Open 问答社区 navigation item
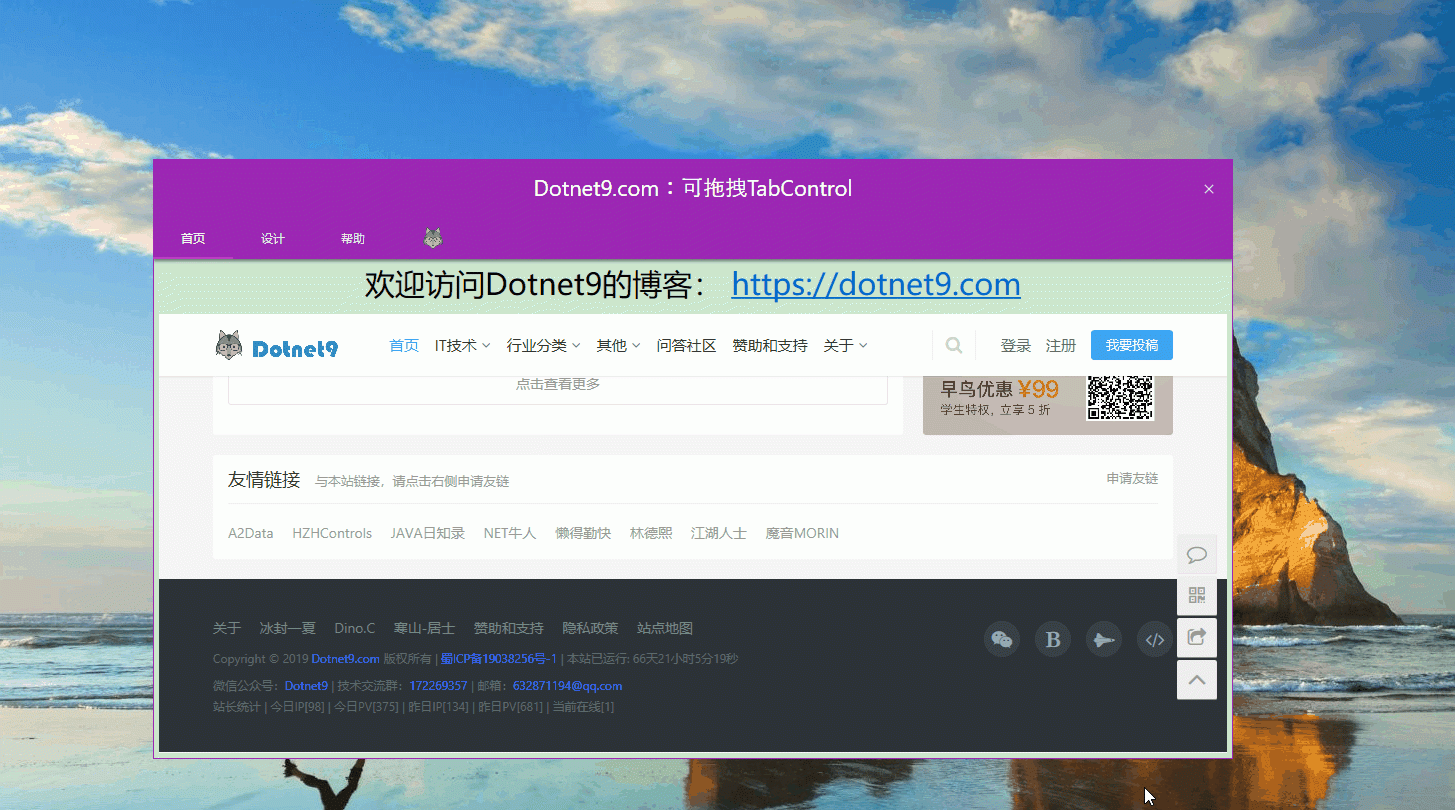This screenshot has height=810, width=1455. click(686, 345)
